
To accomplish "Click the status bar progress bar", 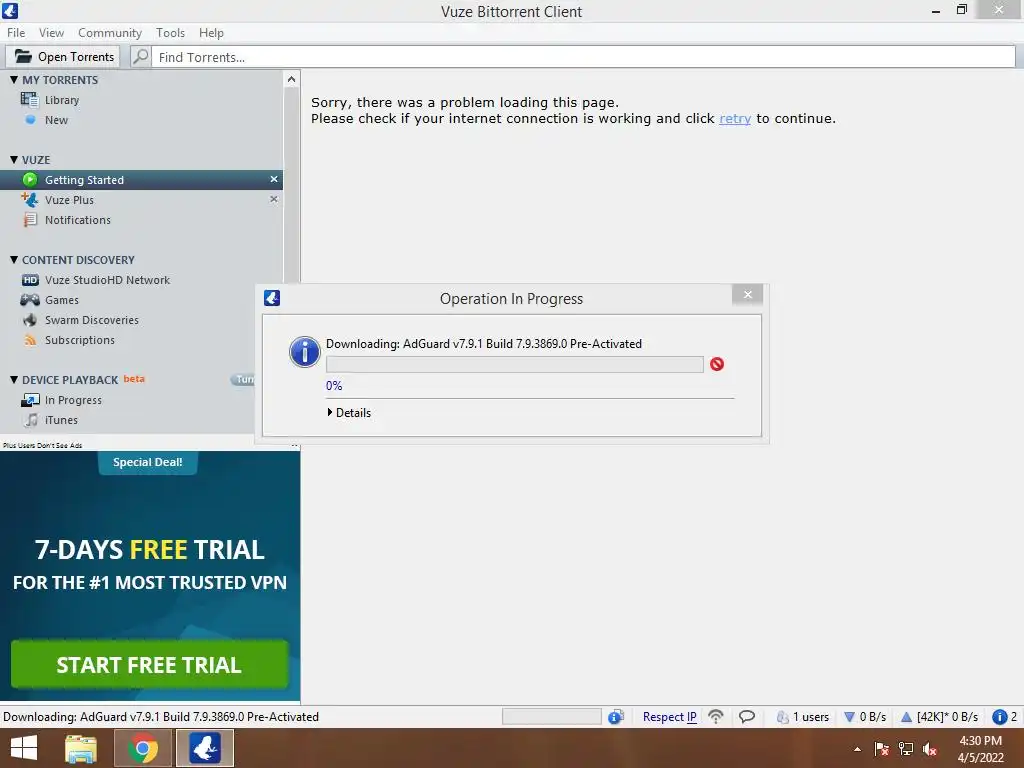I will click(x=552, y=717).
